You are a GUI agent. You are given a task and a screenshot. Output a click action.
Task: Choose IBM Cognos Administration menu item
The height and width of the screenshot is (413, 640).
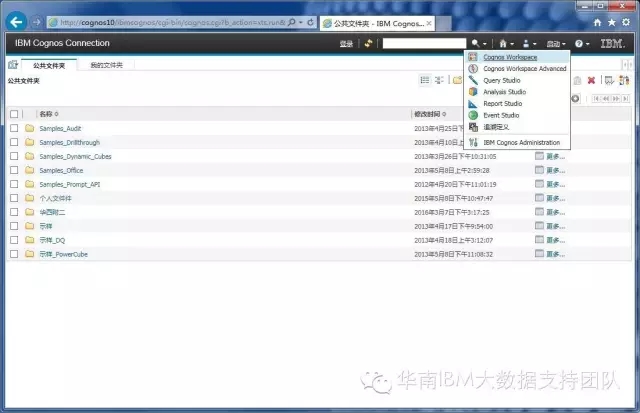pyautogui.click(x=521, y=142)
